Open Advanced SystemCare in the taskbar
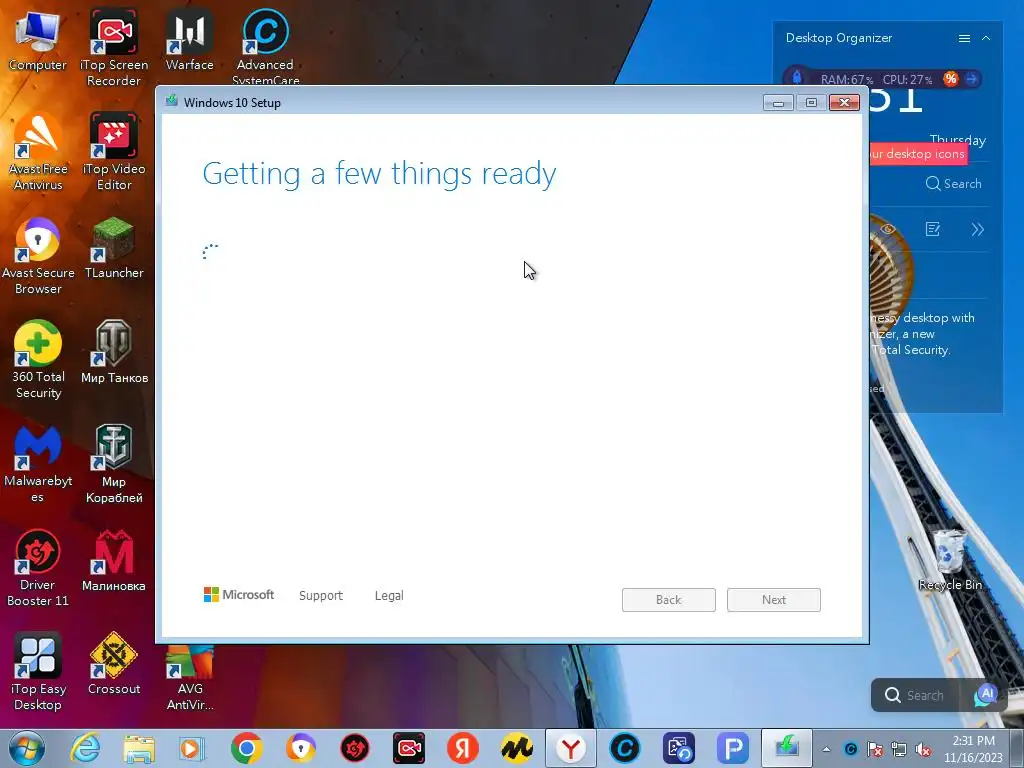 tap(624, 748)
